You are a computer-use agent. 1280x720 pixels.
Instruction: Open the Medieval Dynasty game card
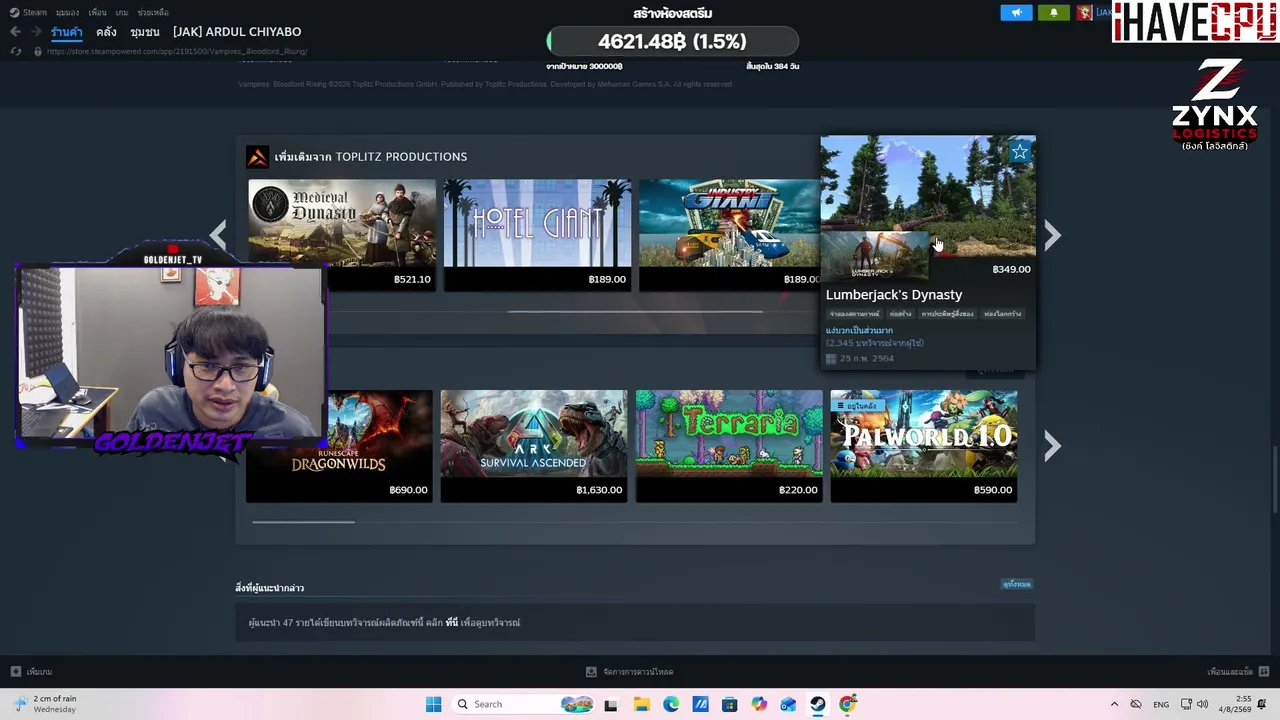click(342, 236)
